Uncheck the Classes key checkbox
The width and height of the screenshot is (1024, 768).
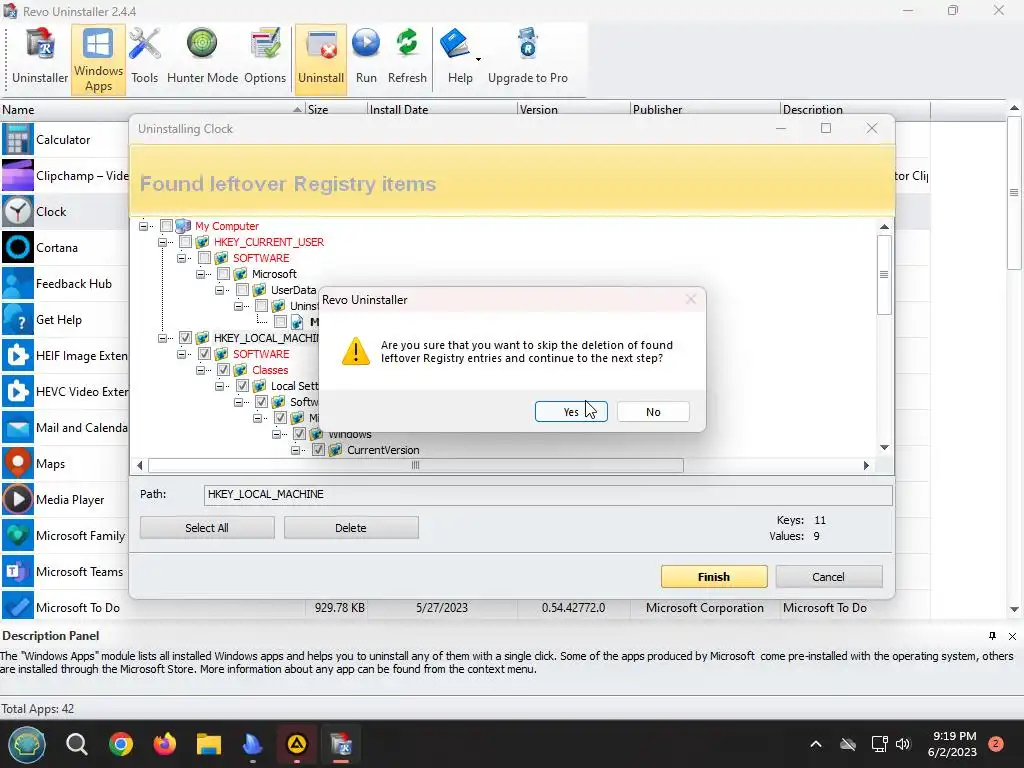point(223,370)
